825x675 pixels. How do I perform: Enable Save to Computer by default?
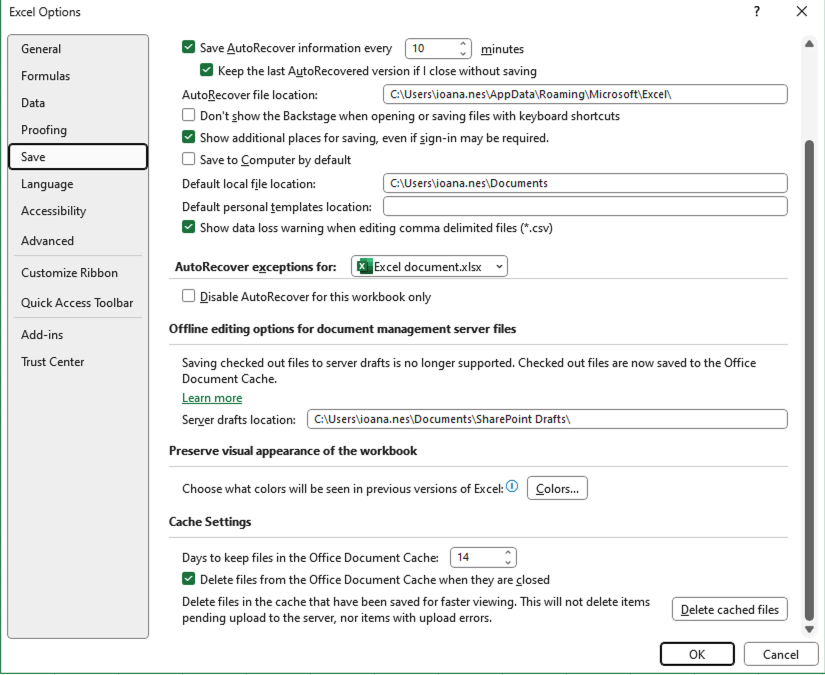click(187, 159)
